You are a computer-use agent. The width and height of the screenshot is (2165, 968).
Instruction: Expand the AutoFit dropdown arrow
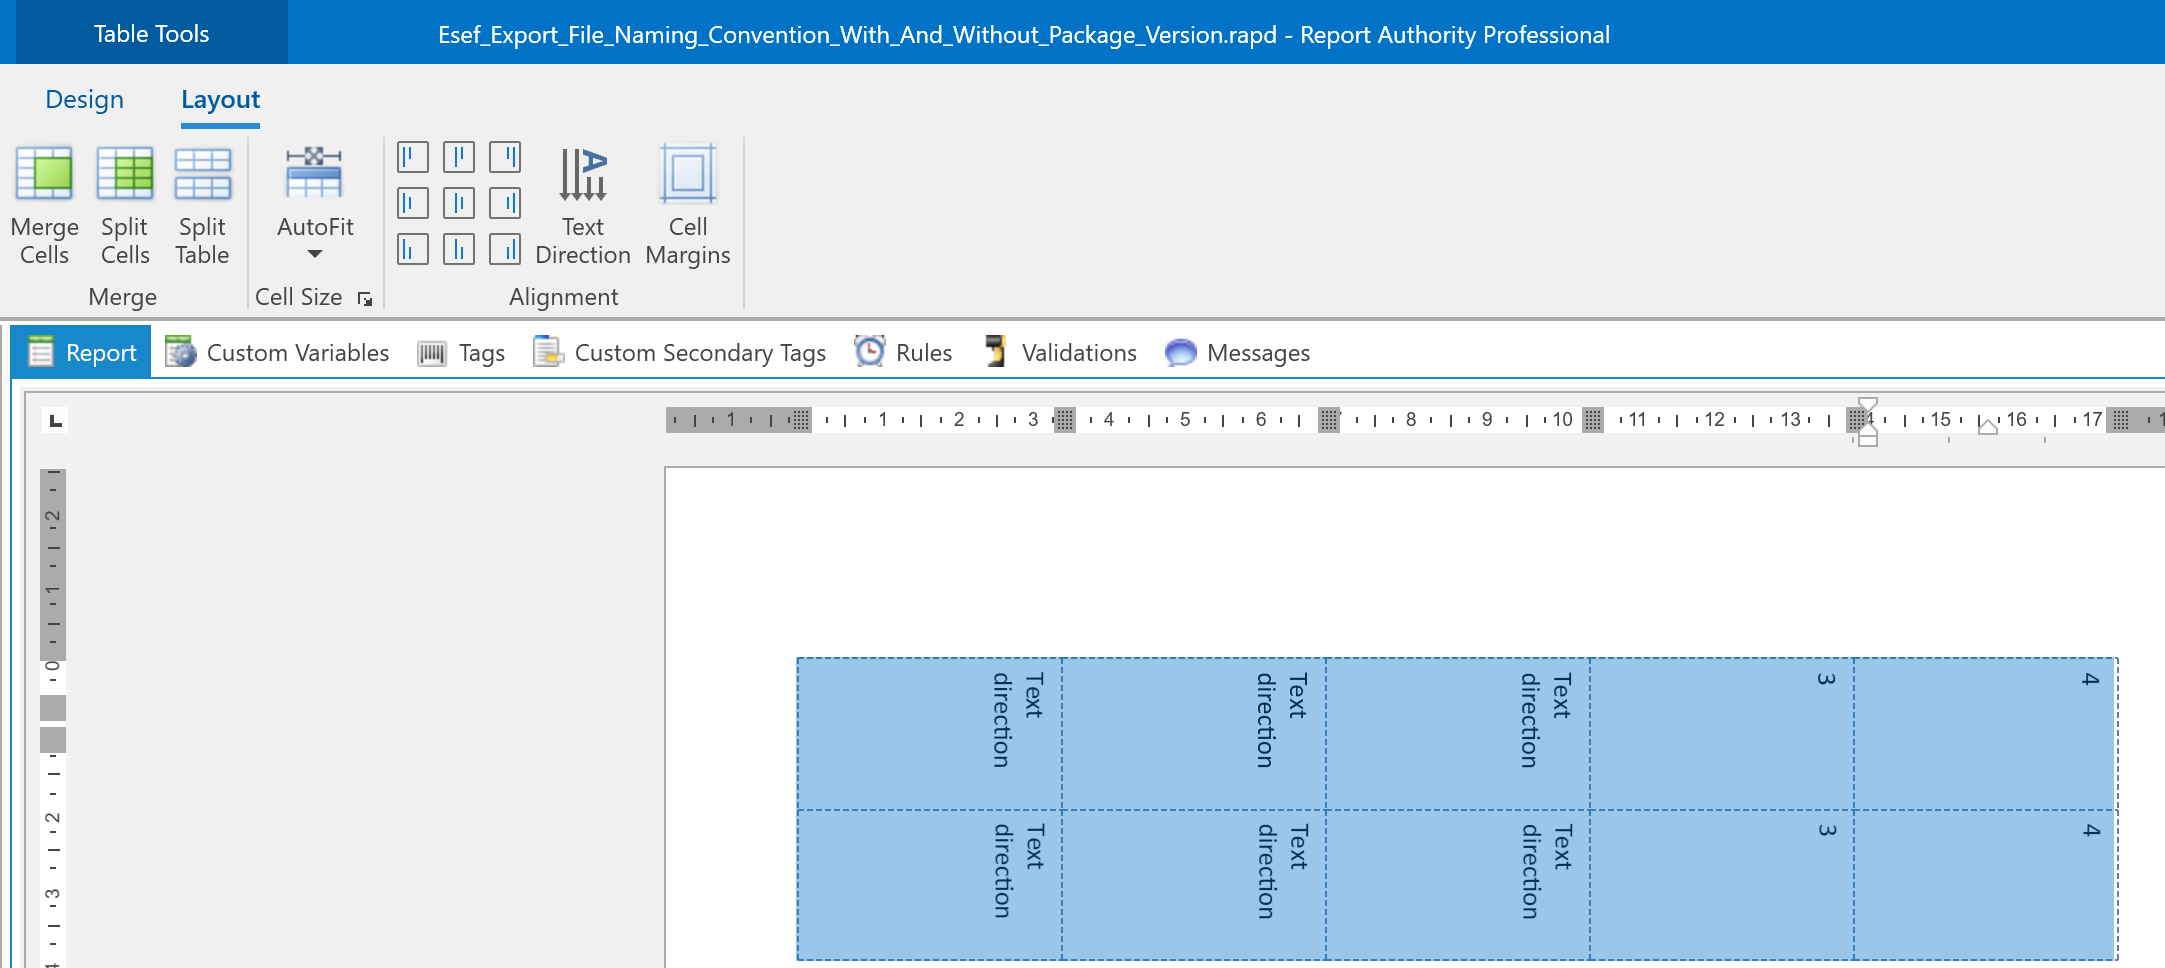[x=315, y=254]
